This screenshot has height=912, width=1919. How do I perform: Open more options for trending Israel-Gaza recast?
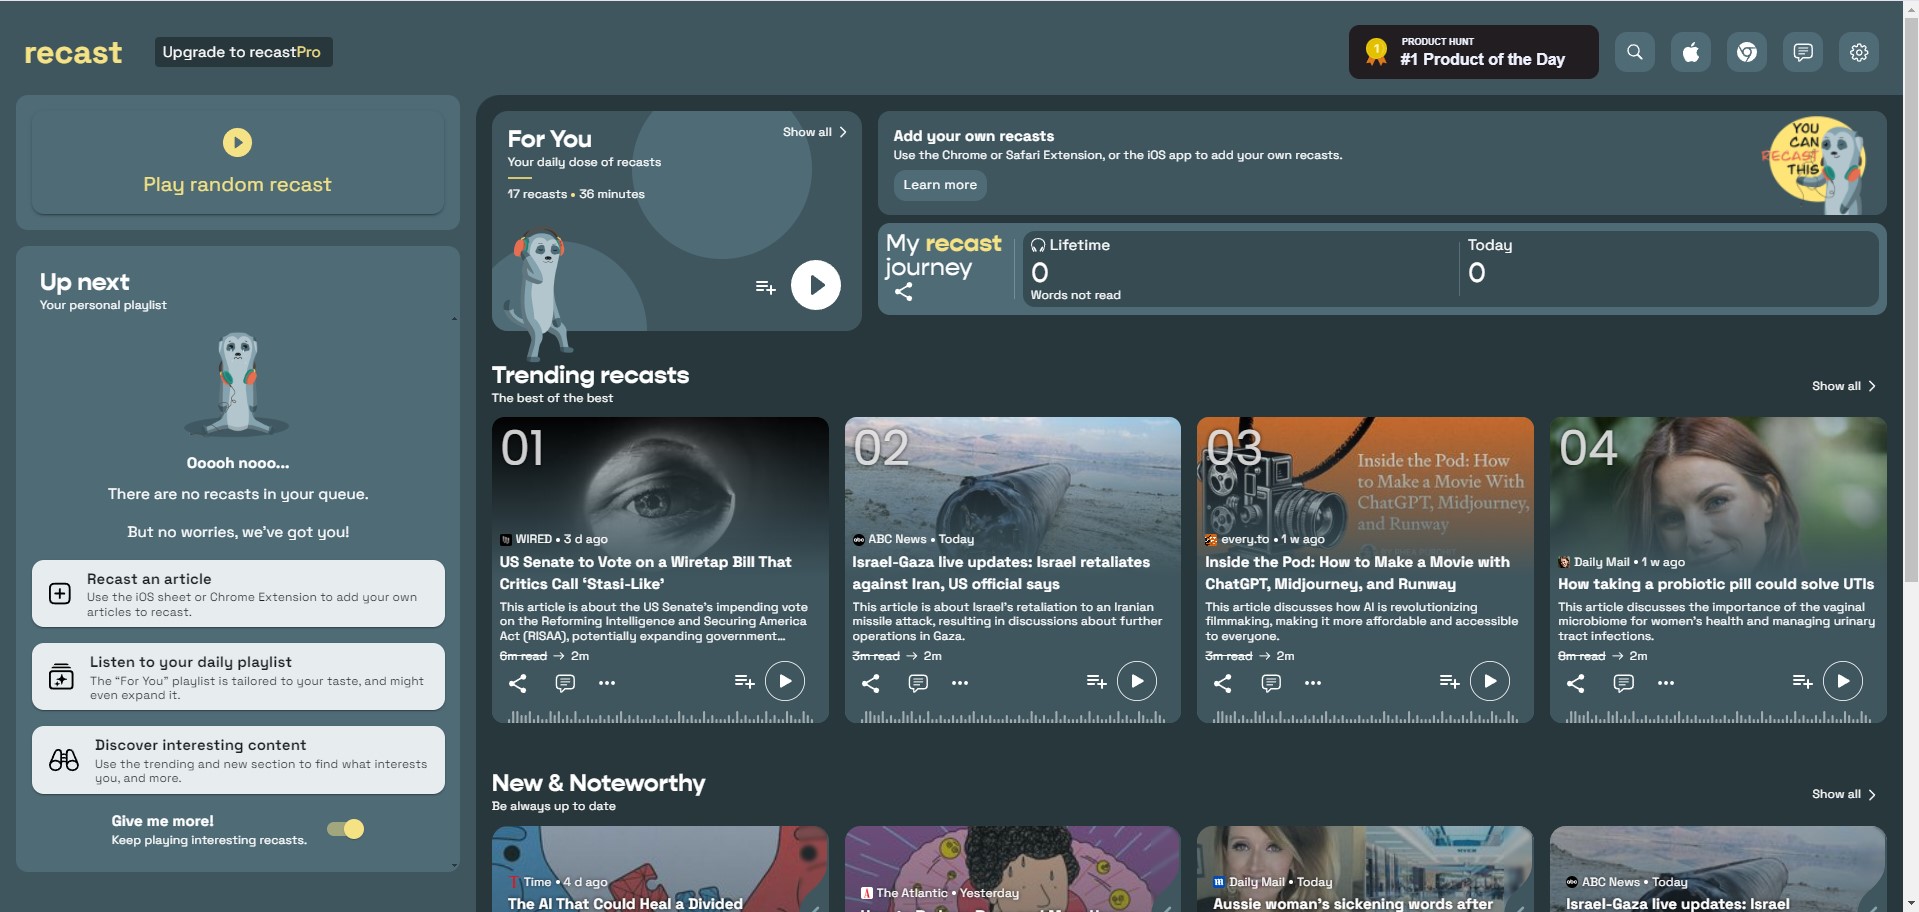tap(960, 683)
